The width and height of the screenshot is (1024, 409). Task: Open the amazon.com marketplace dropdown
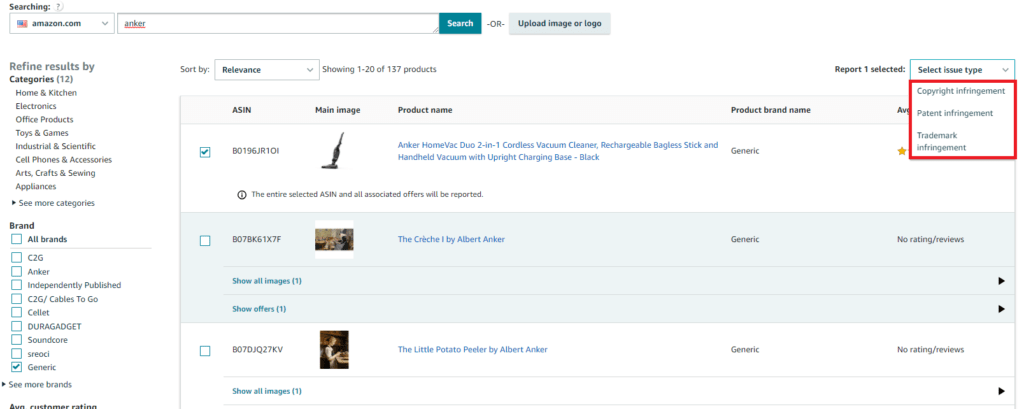[62, 24]
